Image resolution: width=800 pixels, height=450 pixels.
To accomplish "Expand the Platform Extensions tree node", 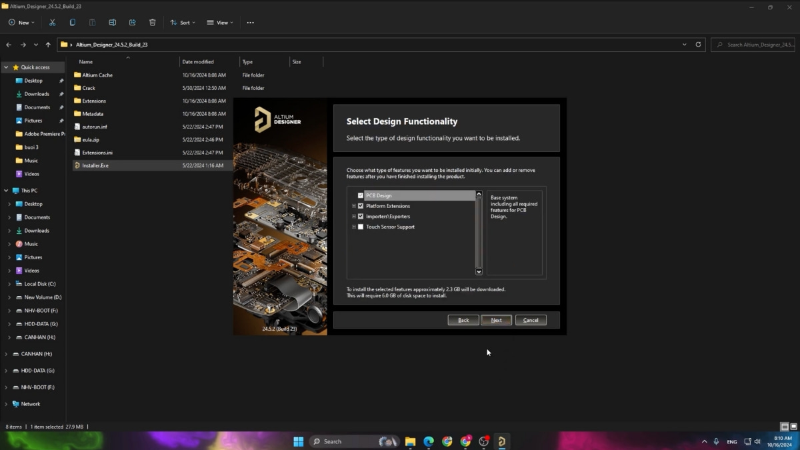I will coord(354,206).
